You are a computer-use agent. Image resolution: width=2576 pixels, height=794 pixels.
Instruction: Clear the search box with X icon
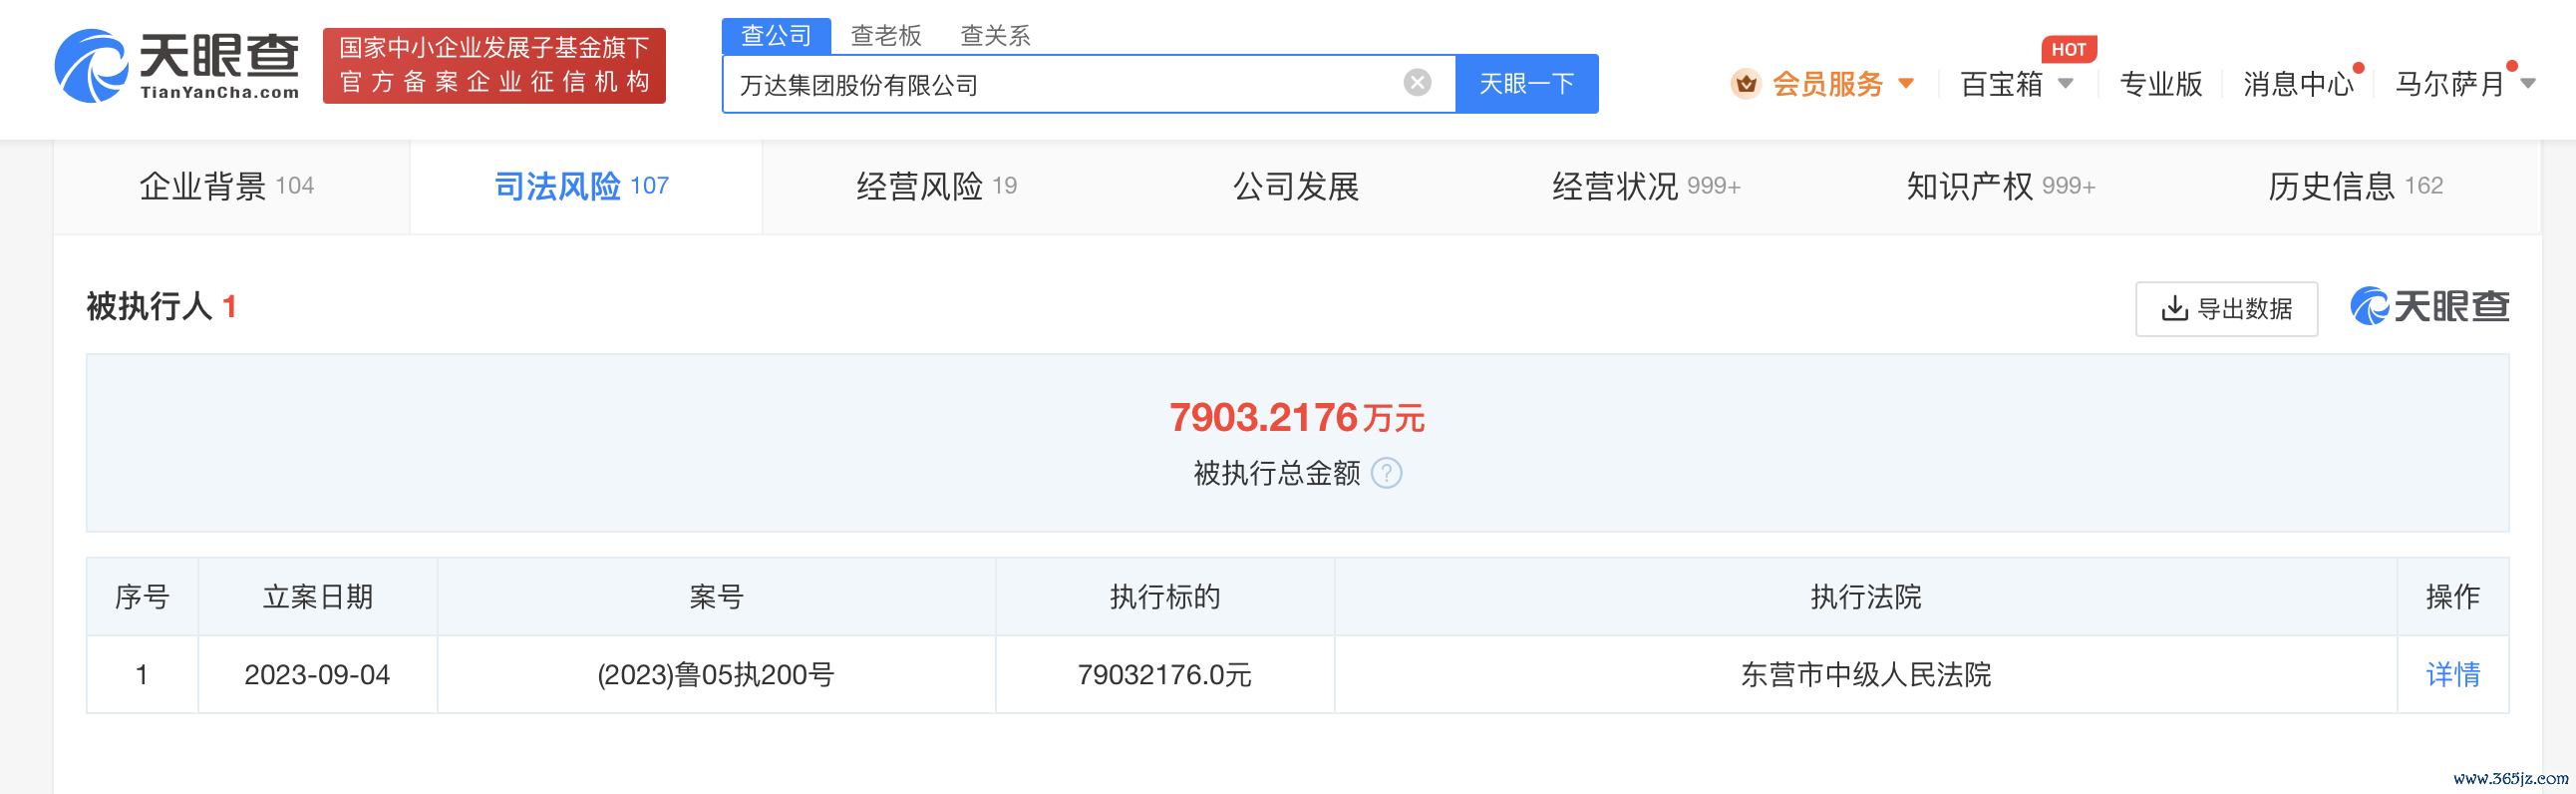(1417, 83)
